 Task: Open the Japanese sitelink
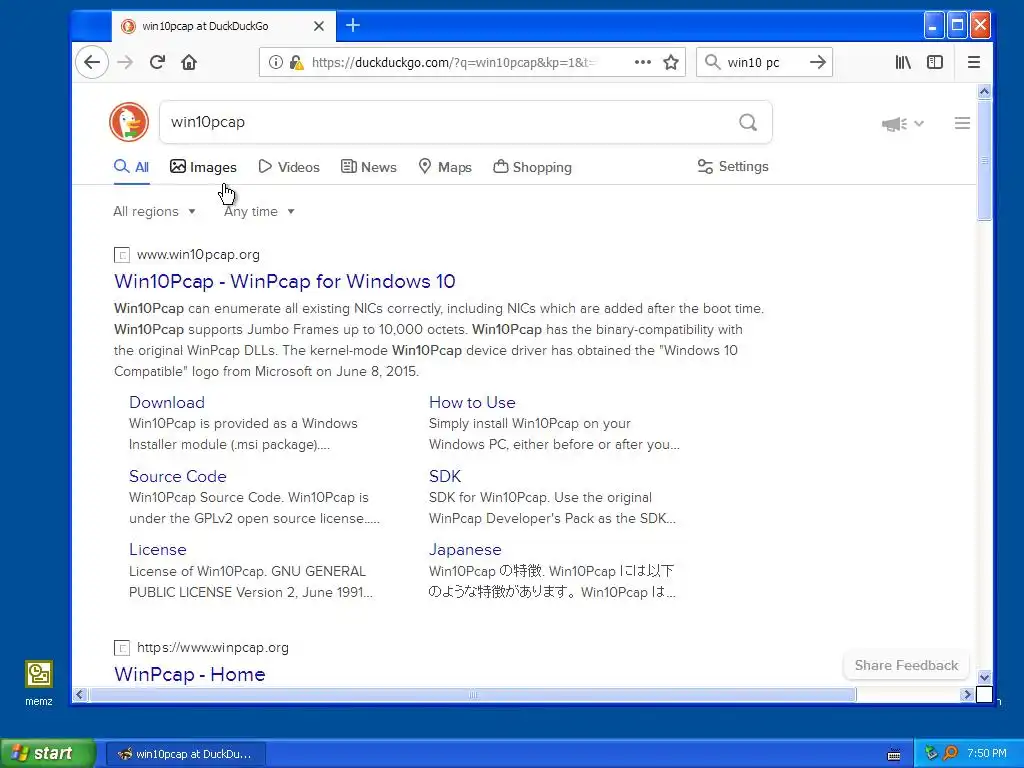pos(465,549)
